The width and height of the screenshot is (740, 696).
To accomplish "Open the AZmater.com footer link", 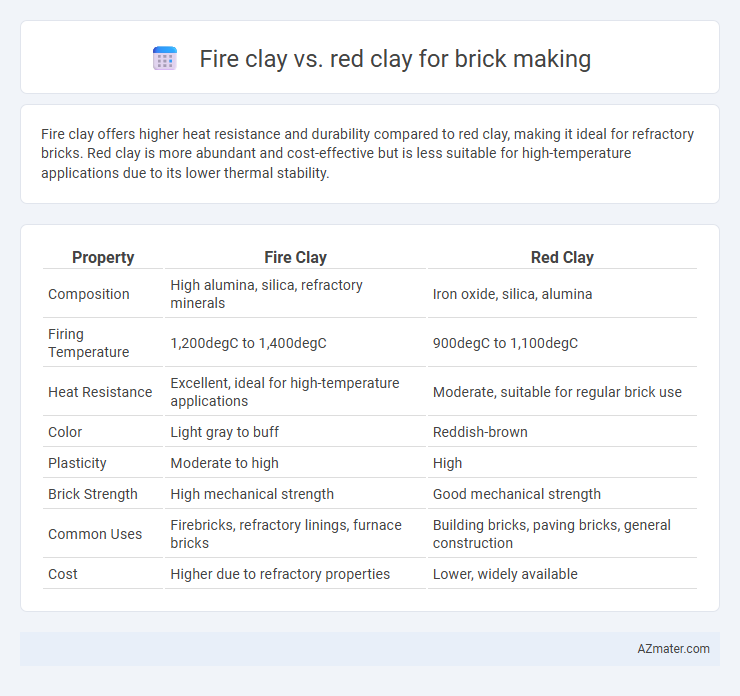I will [x=673, y=649].
